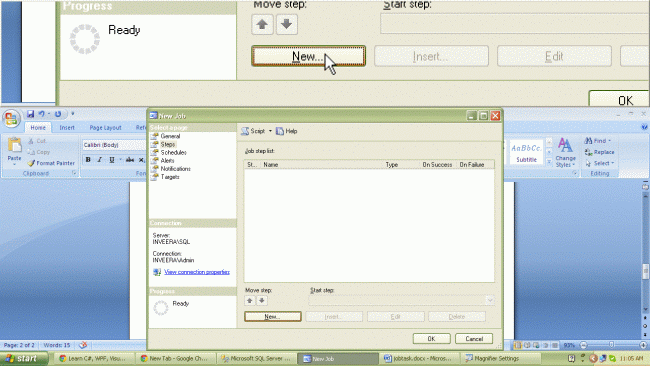Click the Zoom In plus button in Word

pos(643,345)
